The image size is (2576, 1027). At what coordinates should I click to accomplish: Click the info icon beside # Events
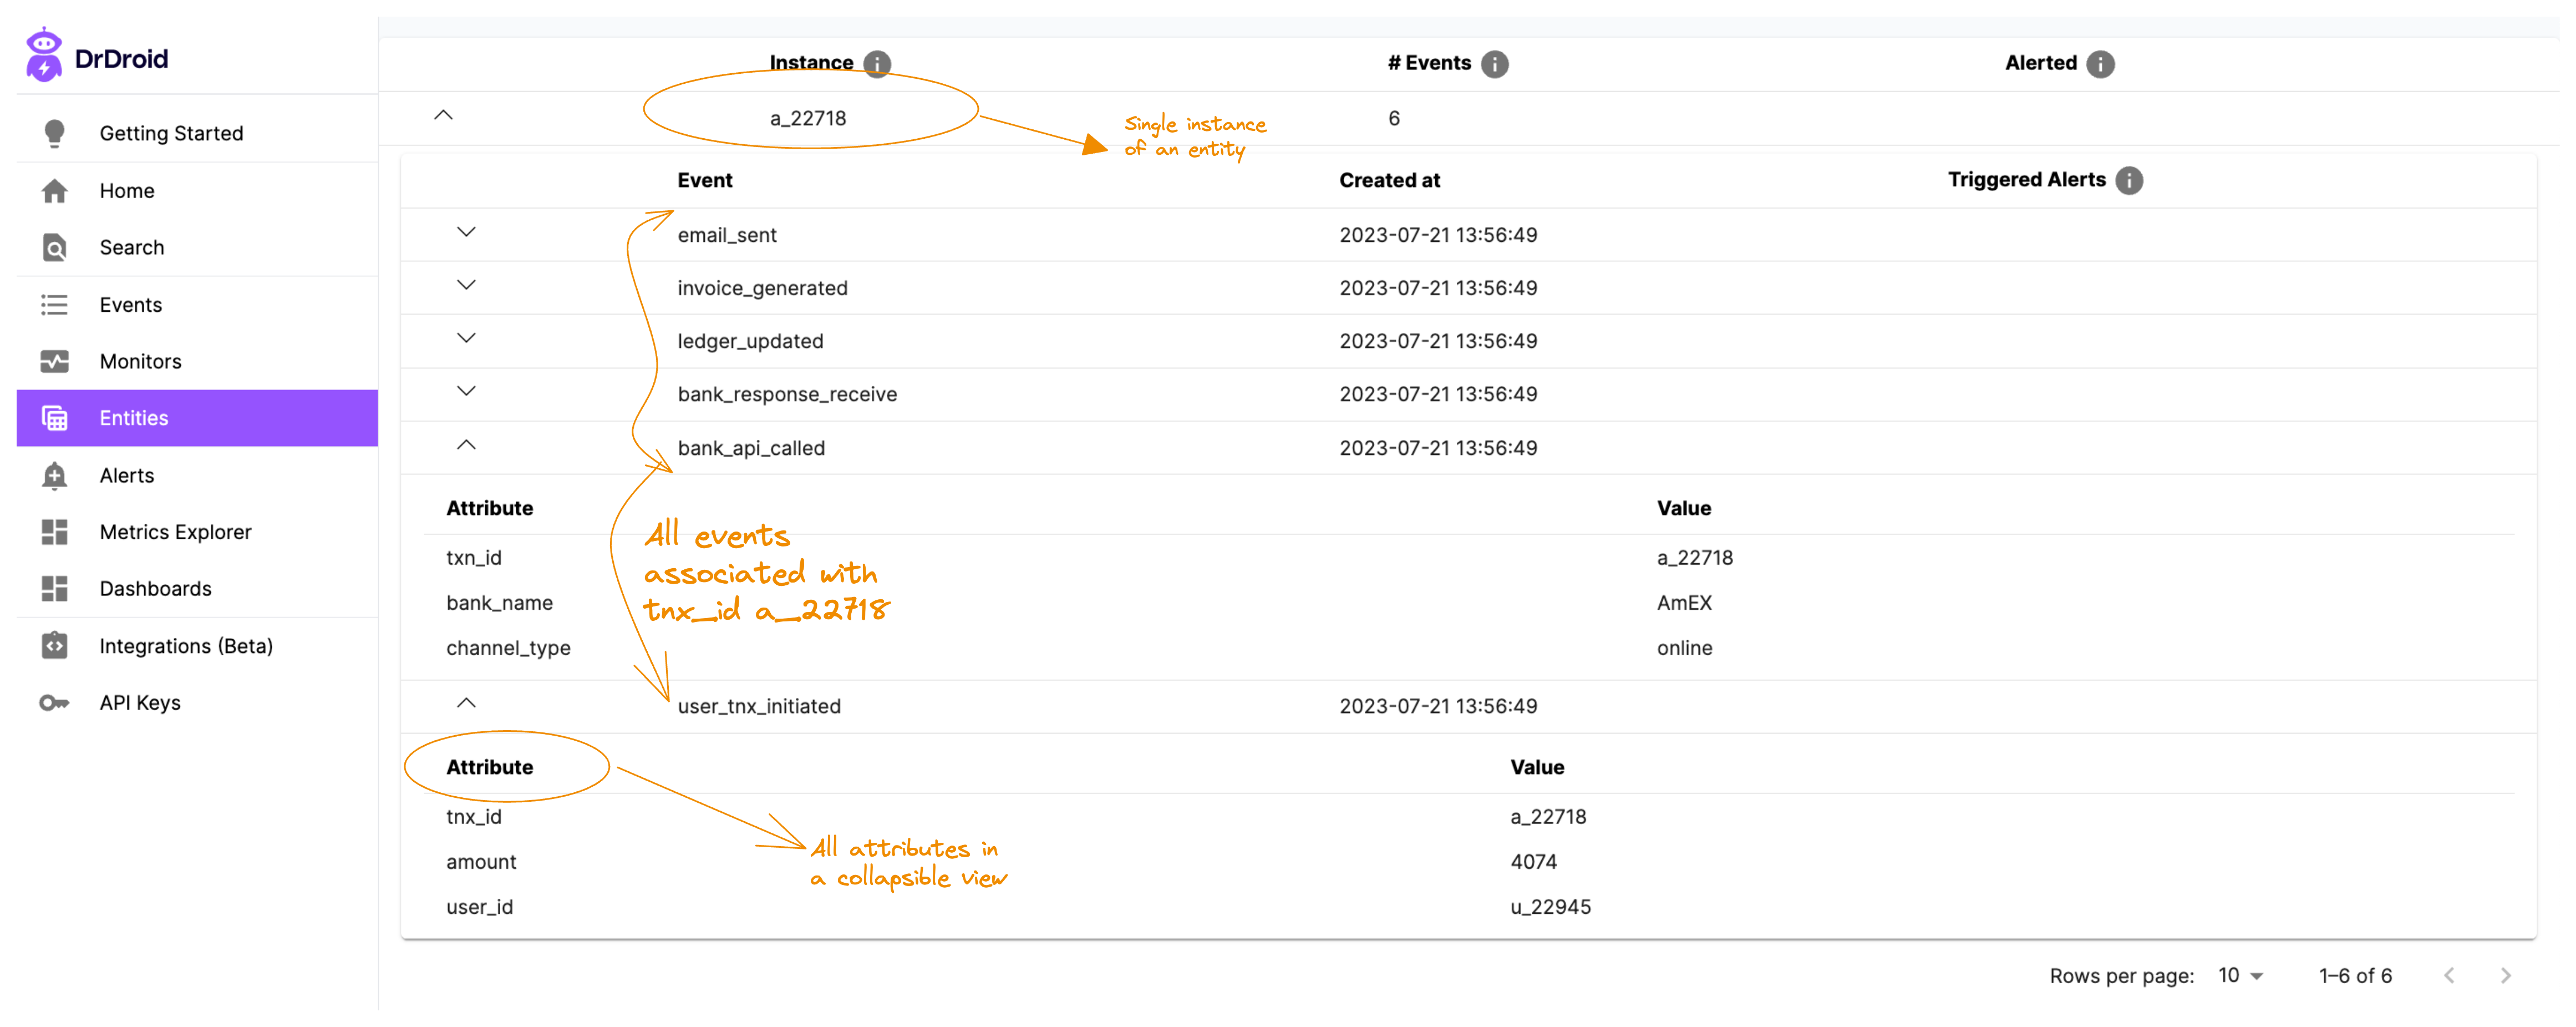[x=1494, y=64]
